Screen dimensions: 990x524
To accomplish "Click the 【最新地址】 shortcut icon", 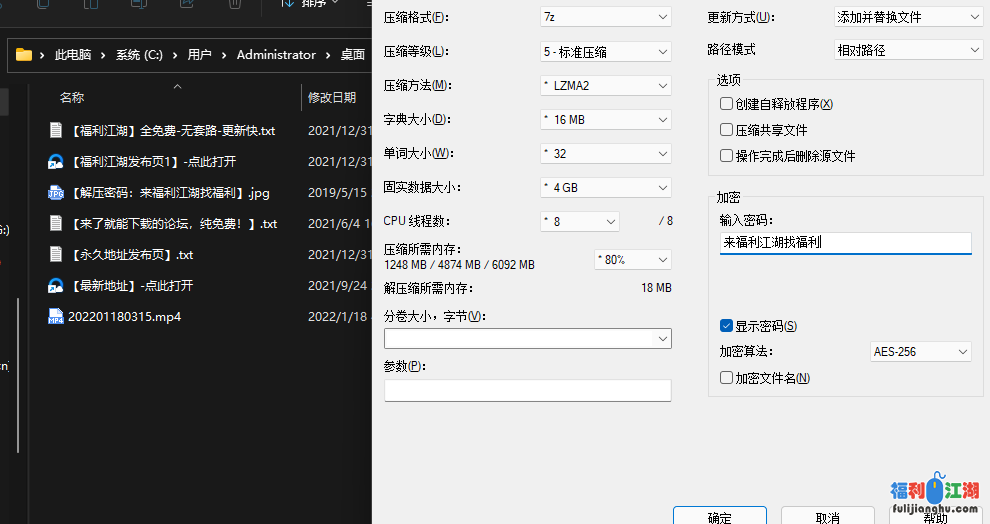I will click(56, 286).
